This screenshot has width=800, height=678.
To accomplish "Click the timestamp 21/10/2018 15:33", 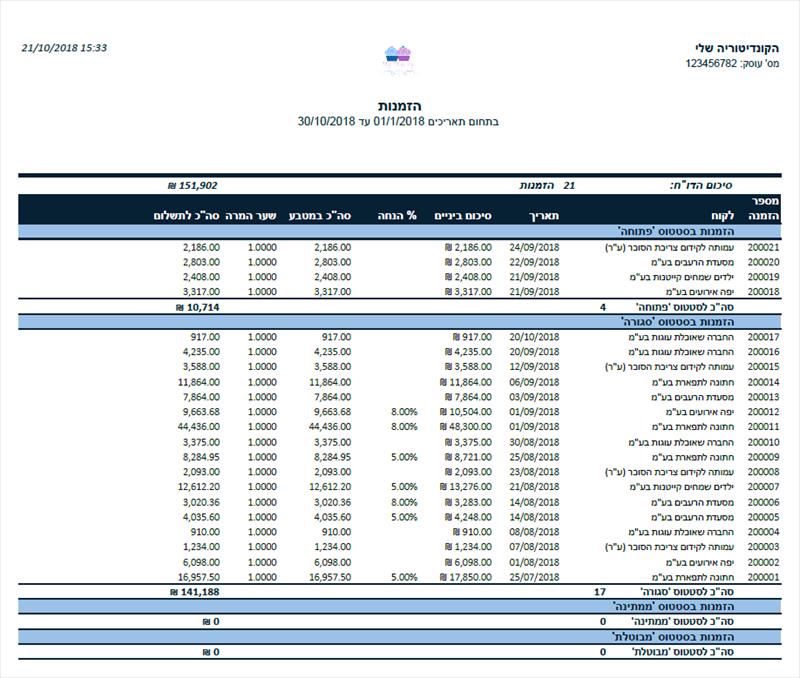I will coord(64,48).
